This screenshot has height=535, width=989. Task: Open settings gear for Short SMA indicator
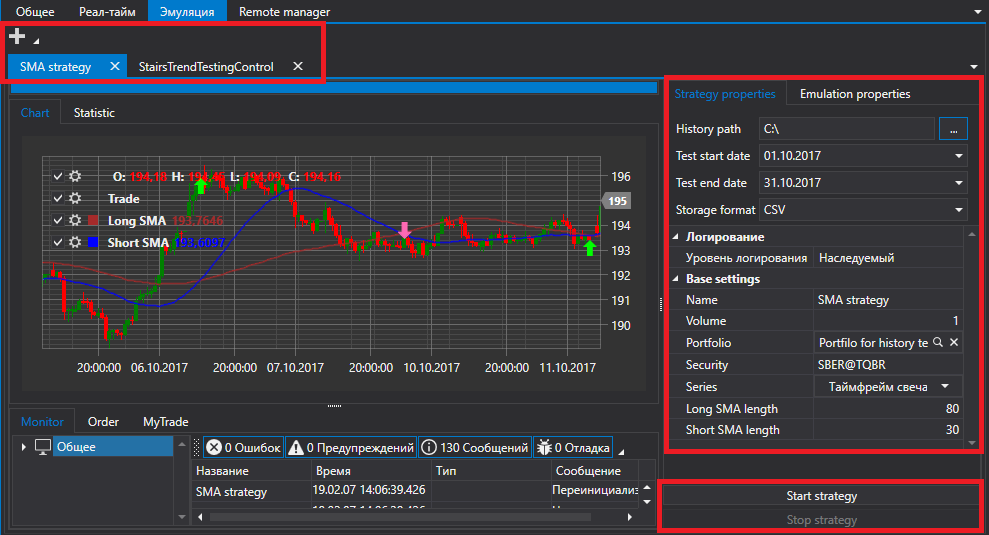[x=75, y=242]
